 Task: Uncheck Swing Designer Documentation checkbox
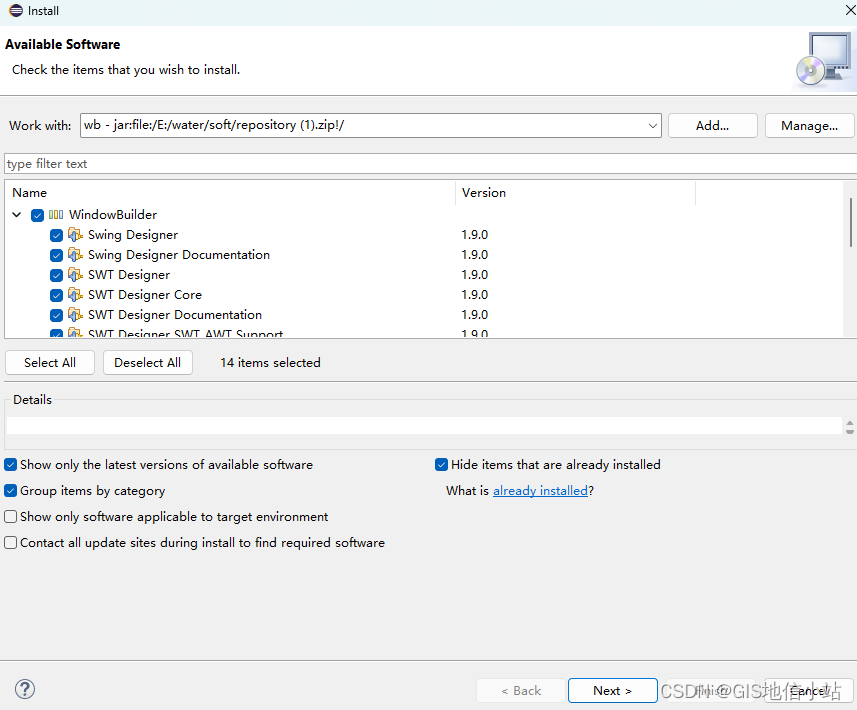(56, 255)
